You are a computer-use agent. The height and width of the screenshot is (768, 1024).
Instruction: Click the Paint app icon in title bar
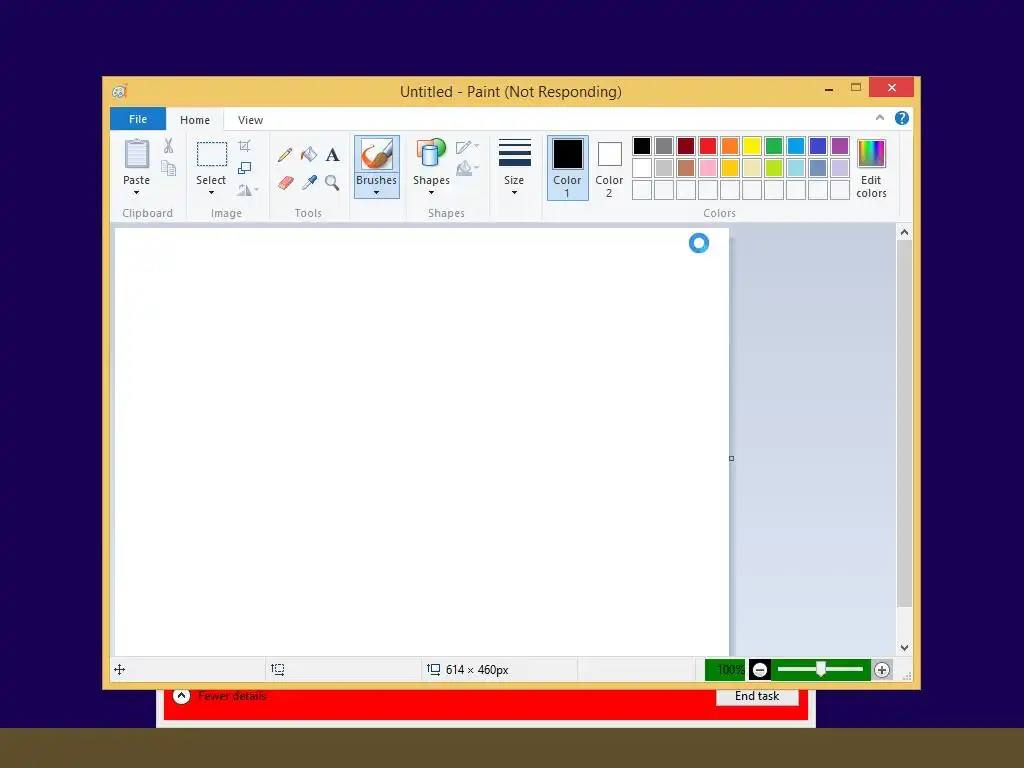coord(119,91)
